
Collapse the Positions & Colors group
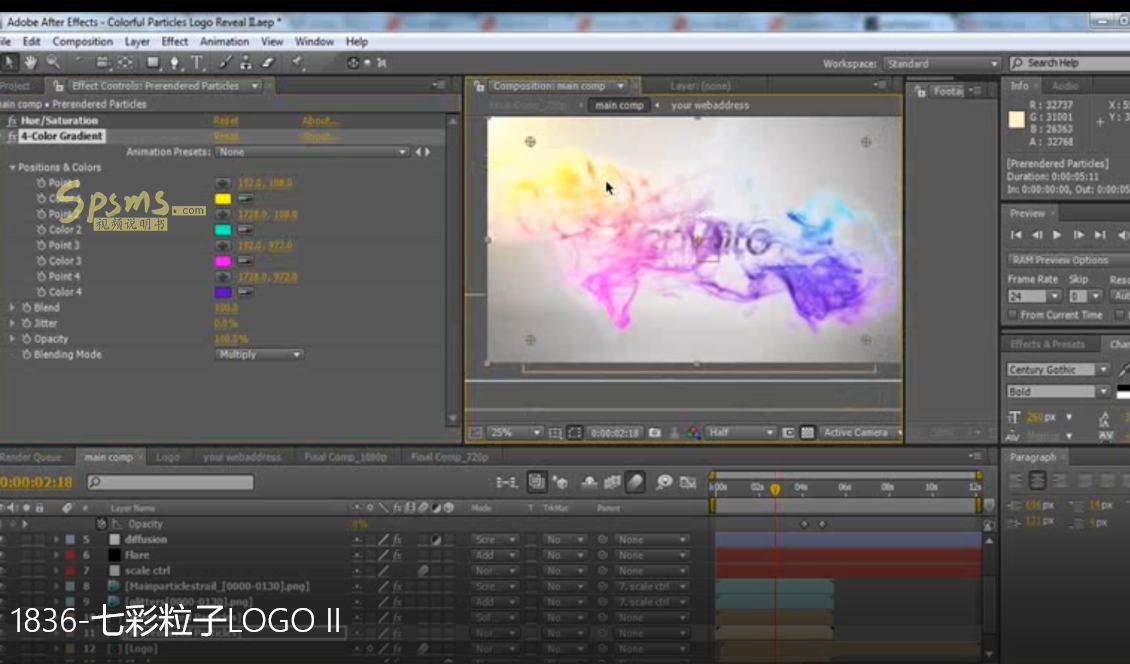[x=12, y=167]
